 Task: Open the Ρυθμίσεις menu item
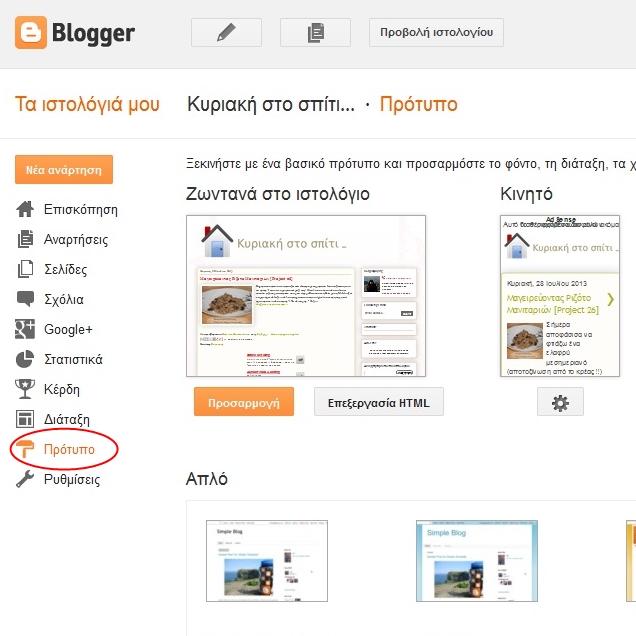point(72,479)
